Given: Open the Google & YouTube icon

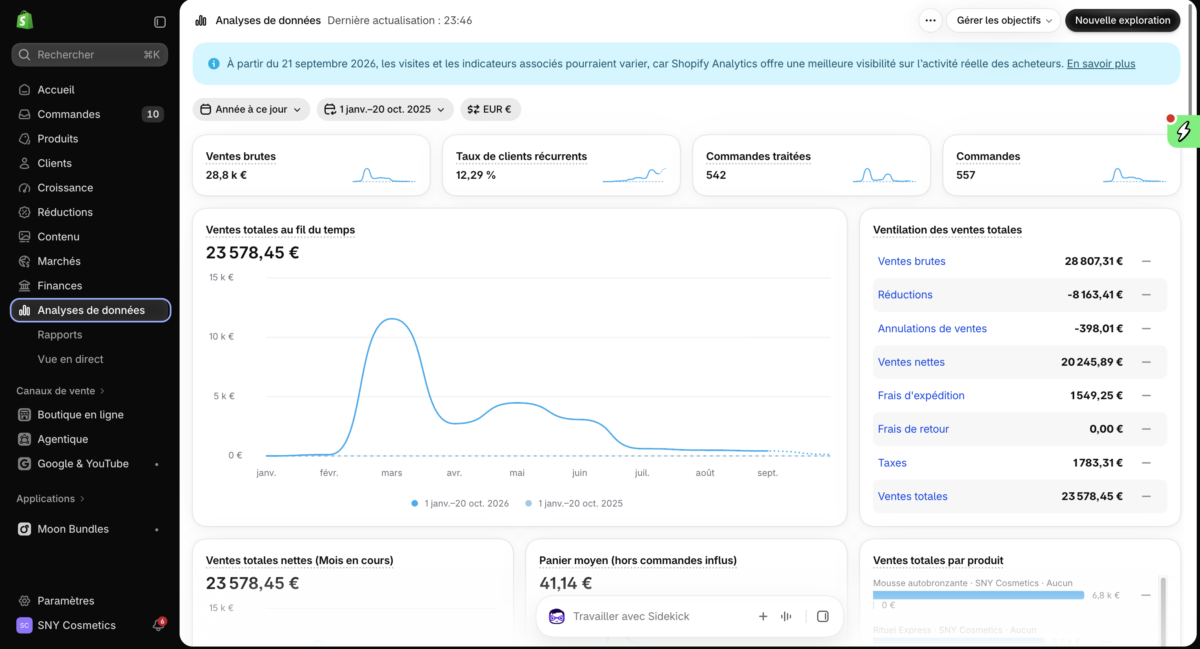Looking at the screenshot, I should pyautogui.click(x=25, y=464).
